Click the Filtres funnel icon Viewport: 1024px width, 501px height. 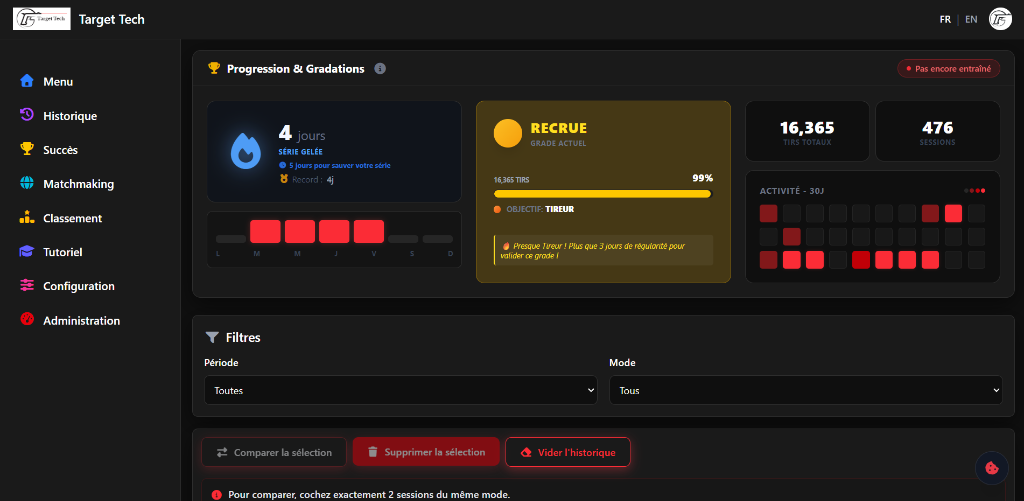pos(212,337)
